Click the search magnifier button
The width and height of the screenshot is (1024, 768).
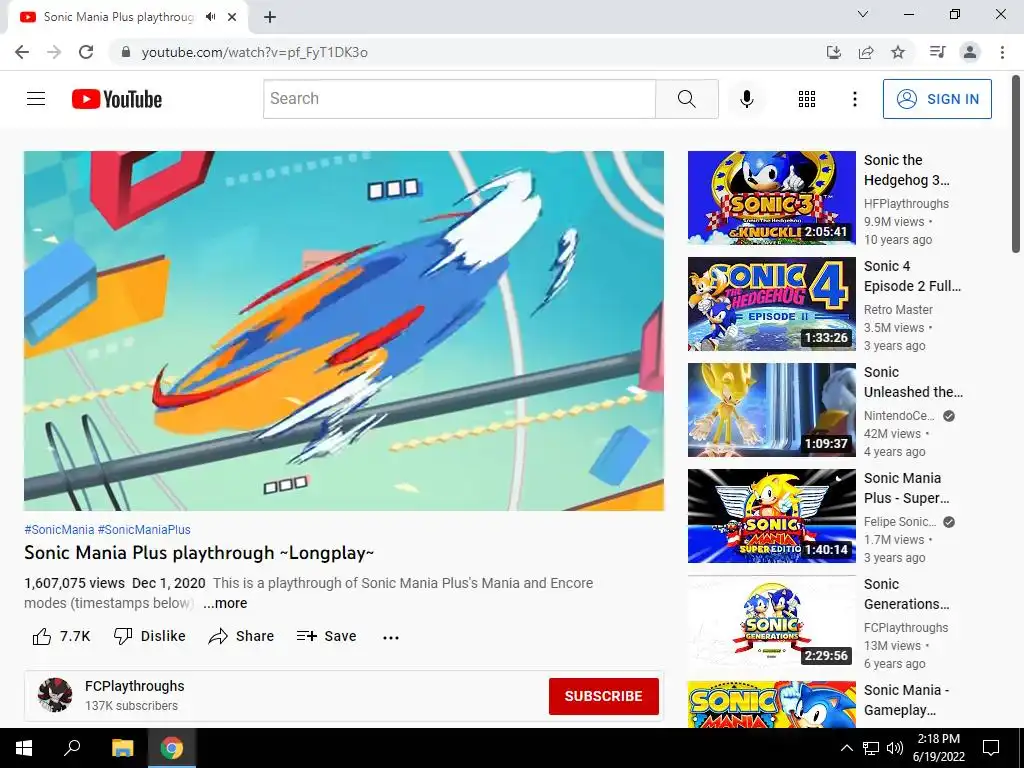pyautogui.click(x=686, y=99)
